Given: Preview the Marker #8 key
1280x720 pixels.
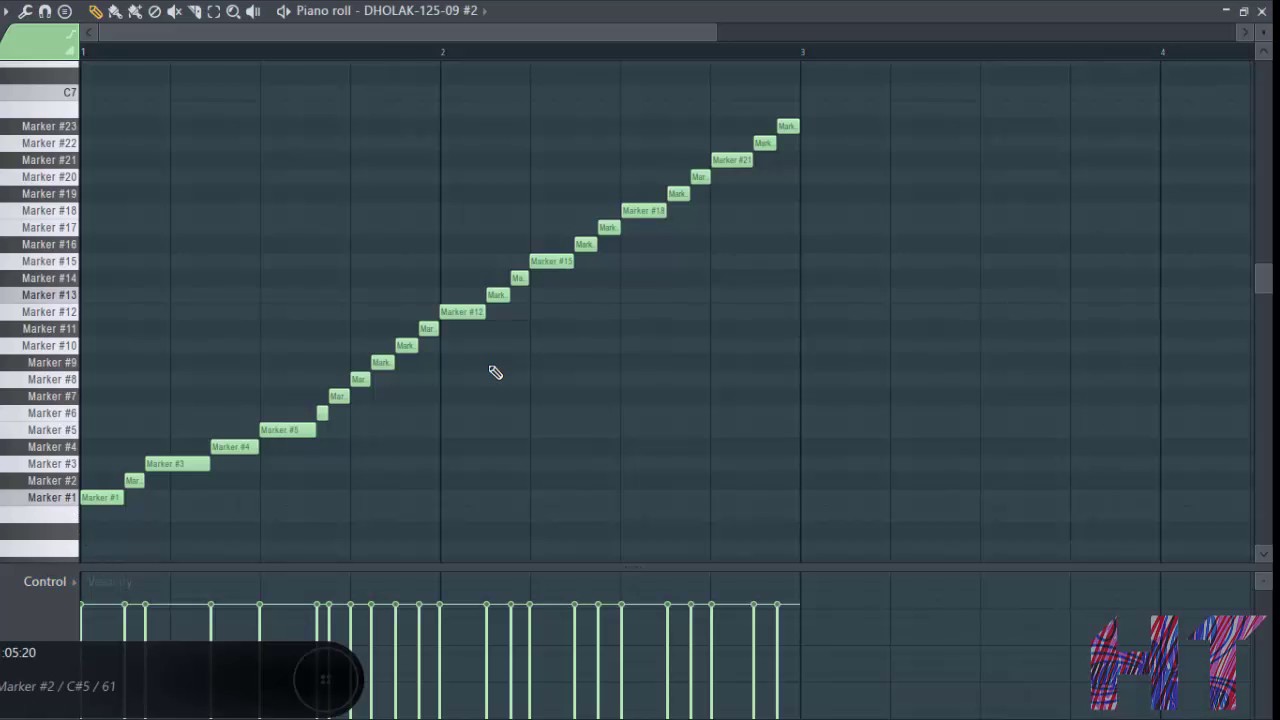Looking at the screenshot, I should coord(39,379).
